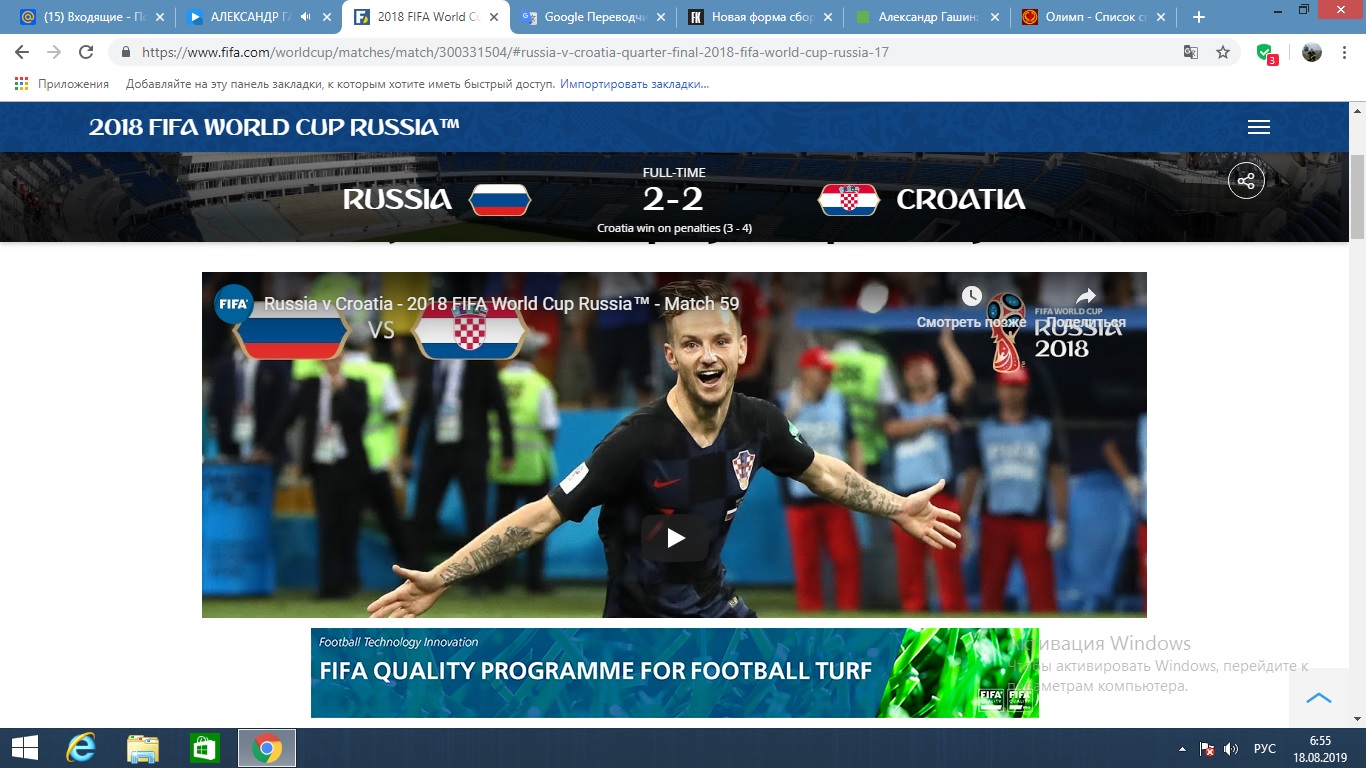This screenshot has width=1366, height=768.
Task: Click the 2018 FIFA World Cup Russia logo title
Action: click(x=274, y=127)
